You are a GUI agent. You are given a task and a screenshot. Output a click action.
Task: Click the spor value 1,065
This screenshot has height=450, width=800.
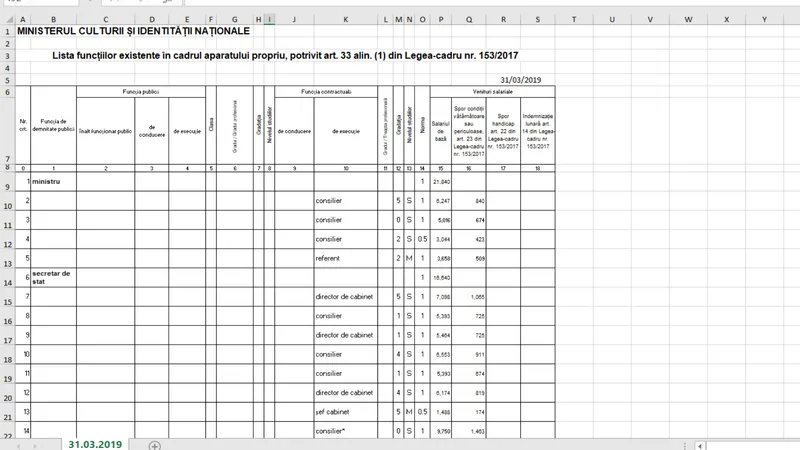pyautogui.click(x=469, y=296)
